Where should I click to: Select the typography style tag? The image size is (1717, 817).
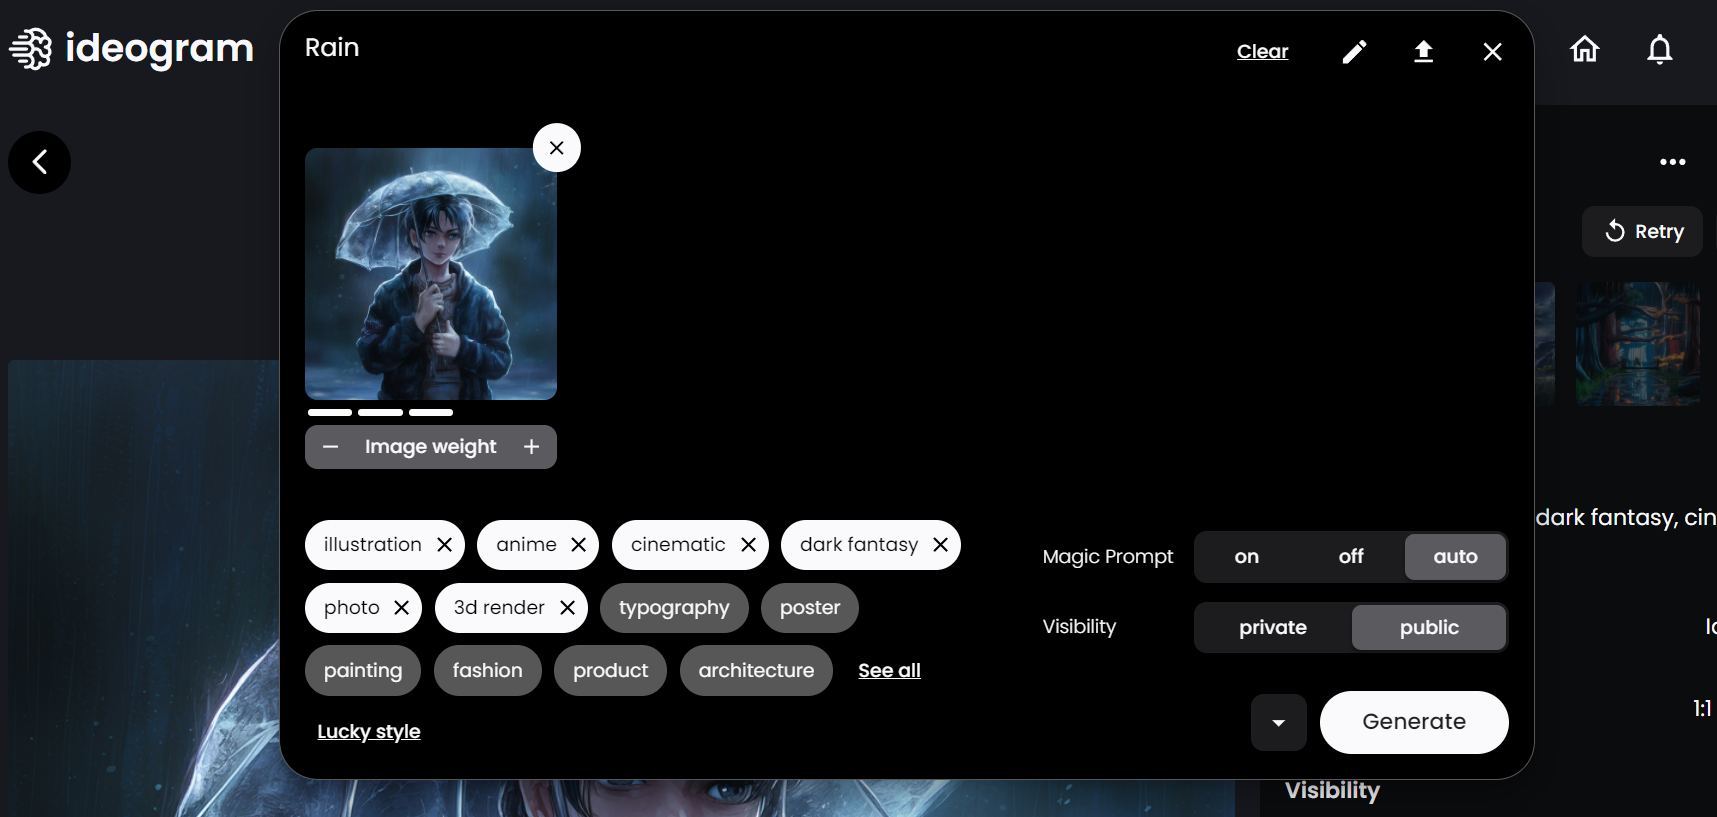[x=674, y=608]
